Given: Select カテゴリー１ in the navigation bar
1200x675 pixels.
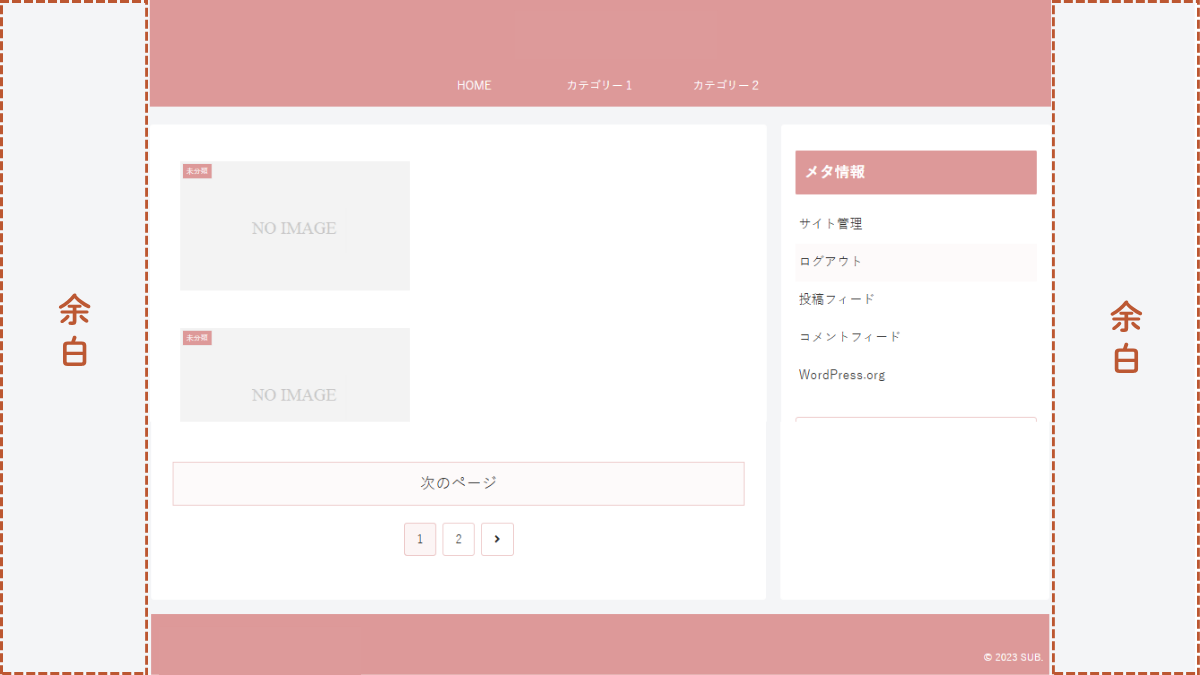Looking at the screenshot, I should click(x=599, y=86).
